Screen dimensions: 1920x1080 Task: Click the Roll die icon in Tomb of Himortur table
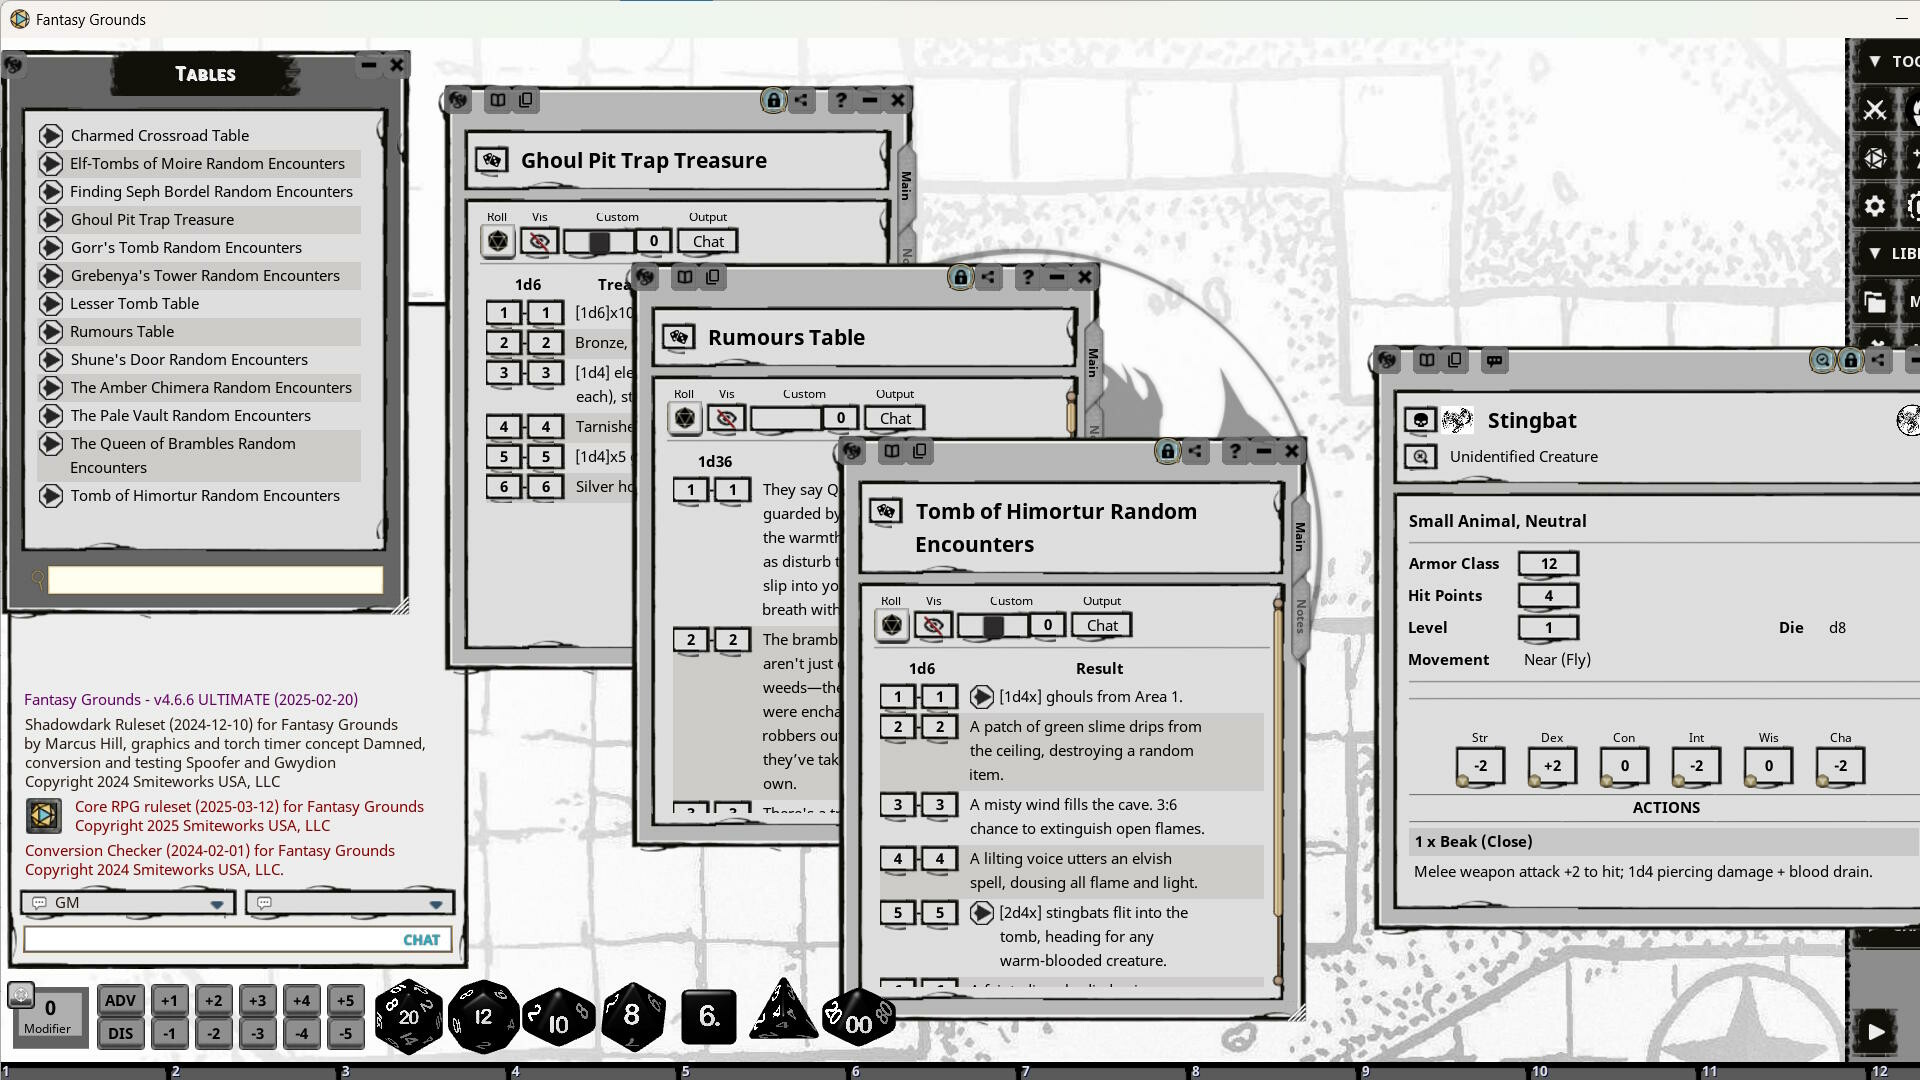[891, 626]
